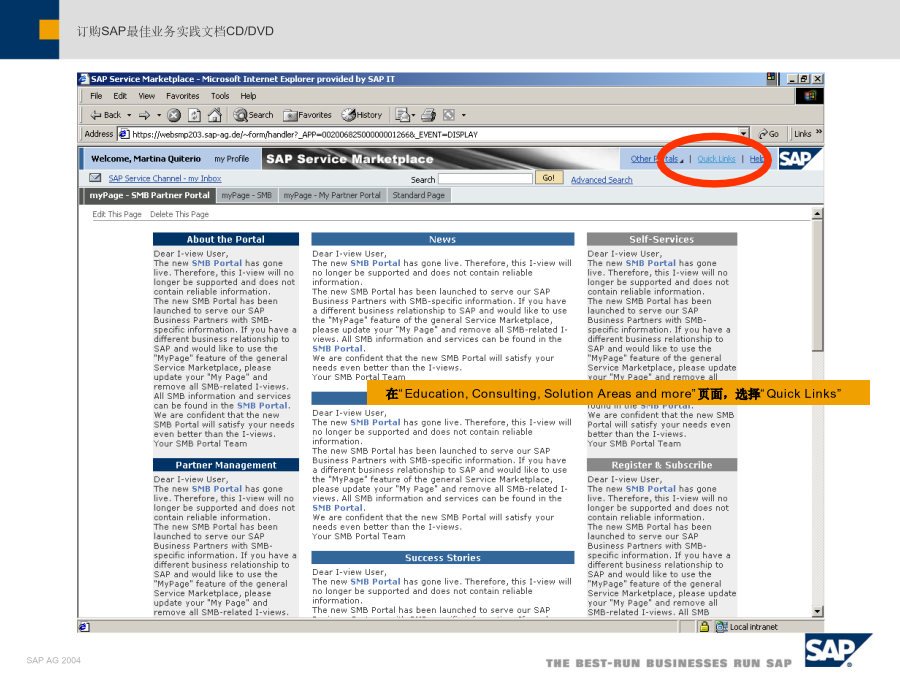Expand the Back button history dropdown
Image resolution: width=900 pixels, height=675 pixels.
click(x=129, y=115)
